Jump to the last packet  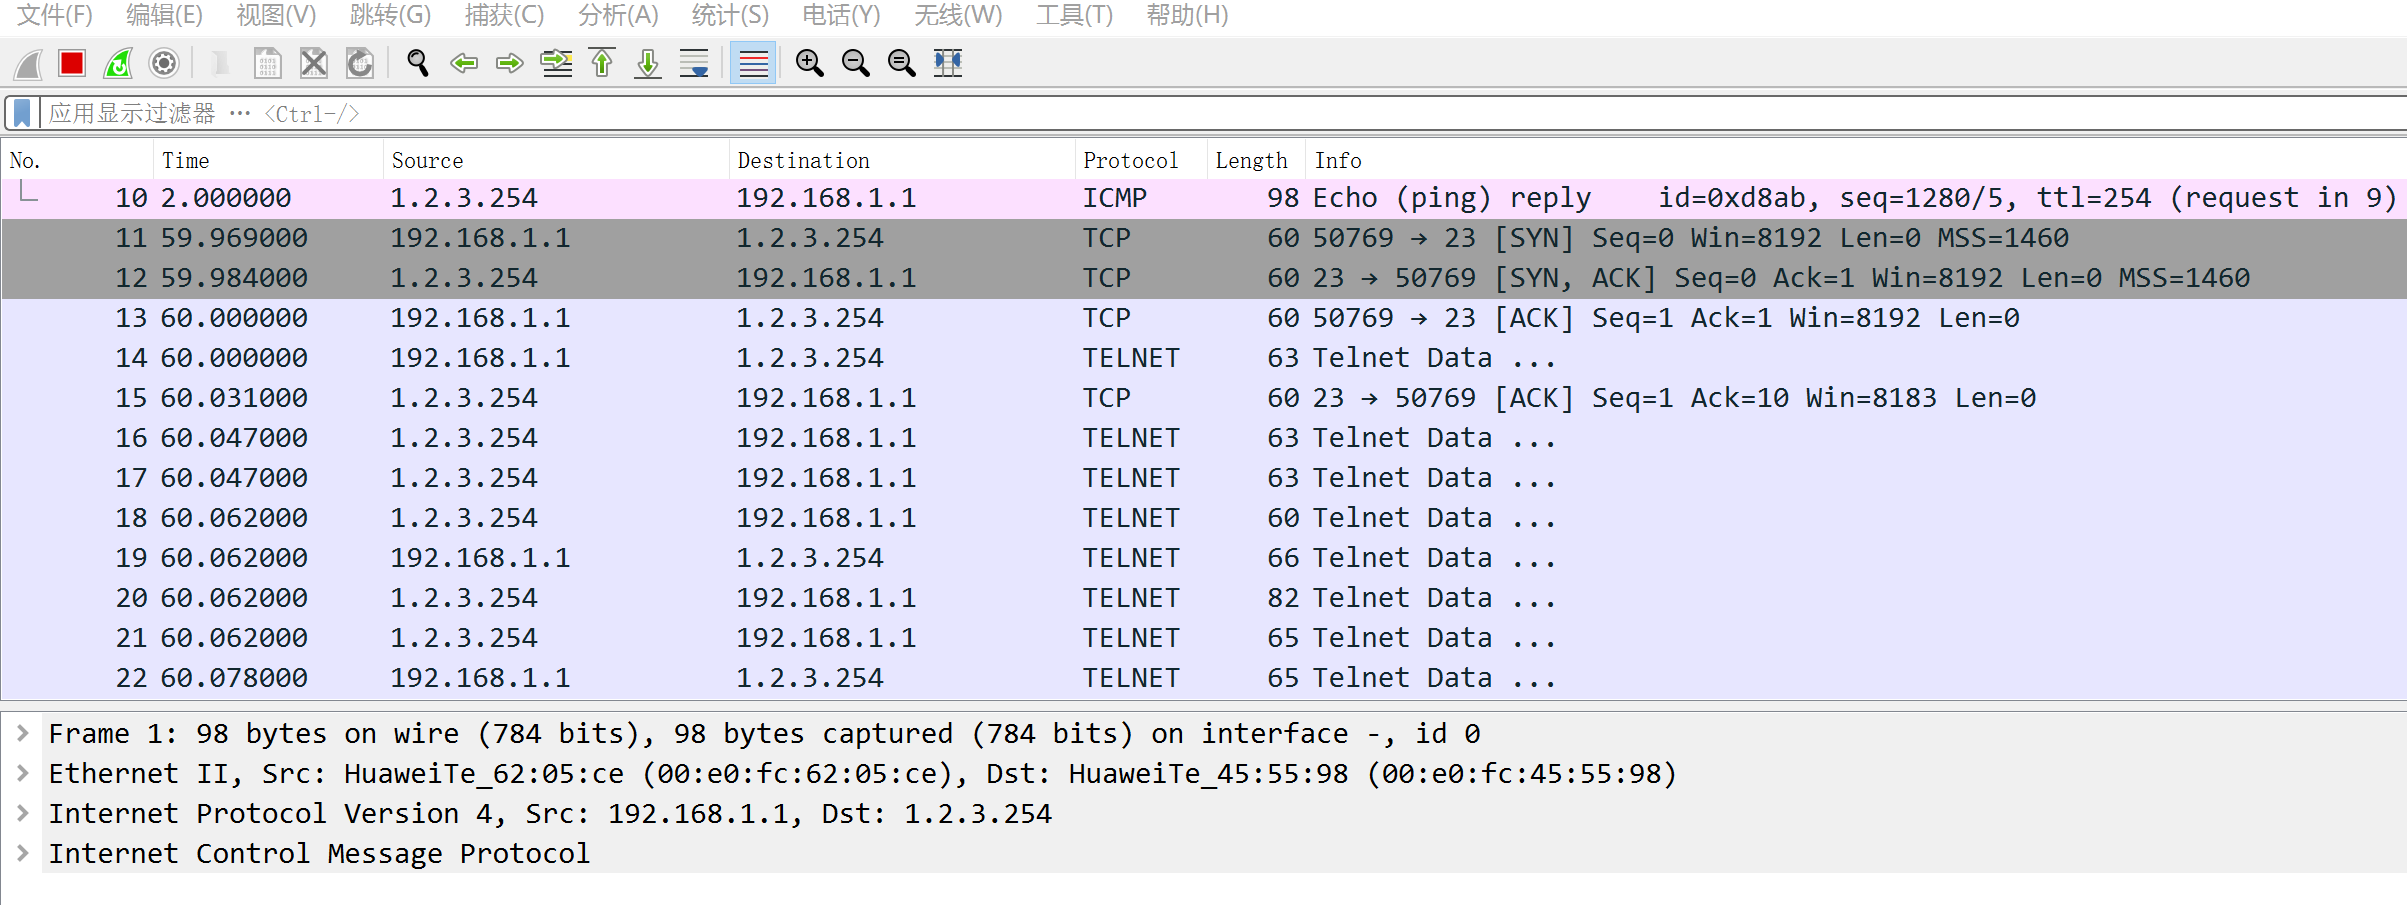point(648,64)
